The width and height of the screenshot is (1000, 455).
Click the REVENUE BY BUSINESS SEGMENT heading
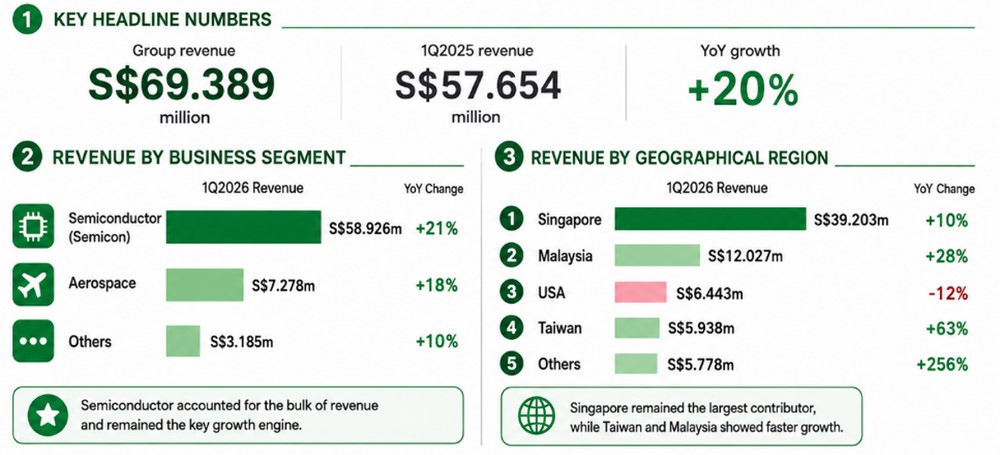pos(199,158)
